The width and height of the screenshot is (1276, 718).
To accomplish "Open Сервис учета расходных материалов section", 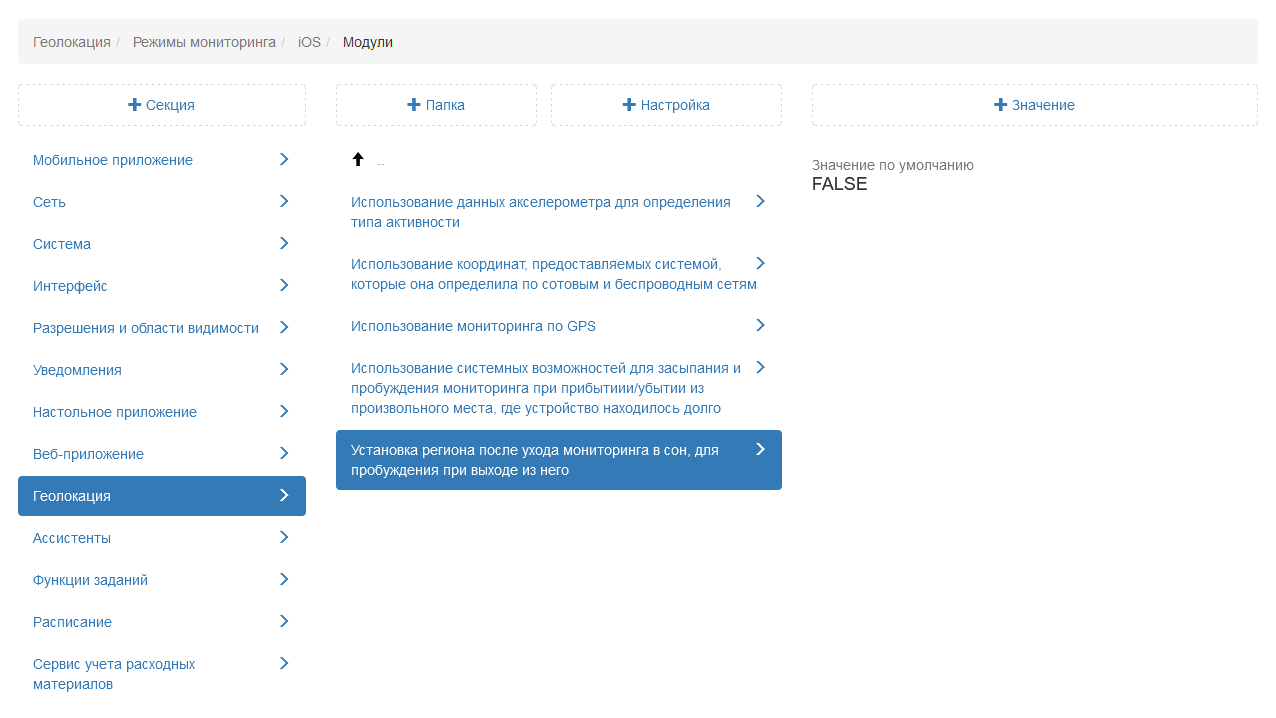I will point(114,674).
